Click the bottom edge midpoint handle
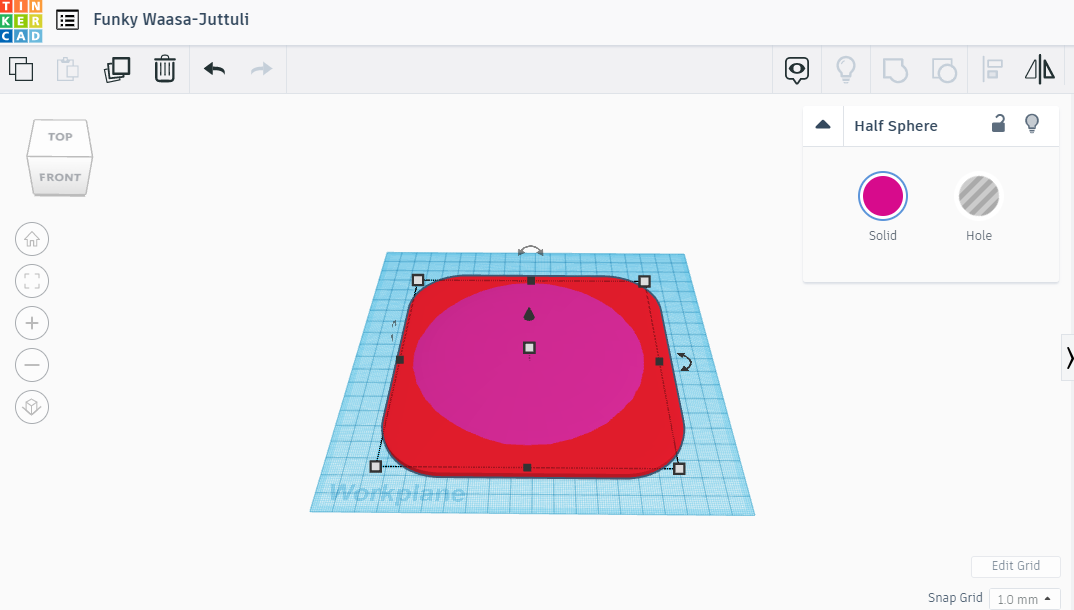The image size is (1074, 610). pyautogui.click(x=527, y=468)
